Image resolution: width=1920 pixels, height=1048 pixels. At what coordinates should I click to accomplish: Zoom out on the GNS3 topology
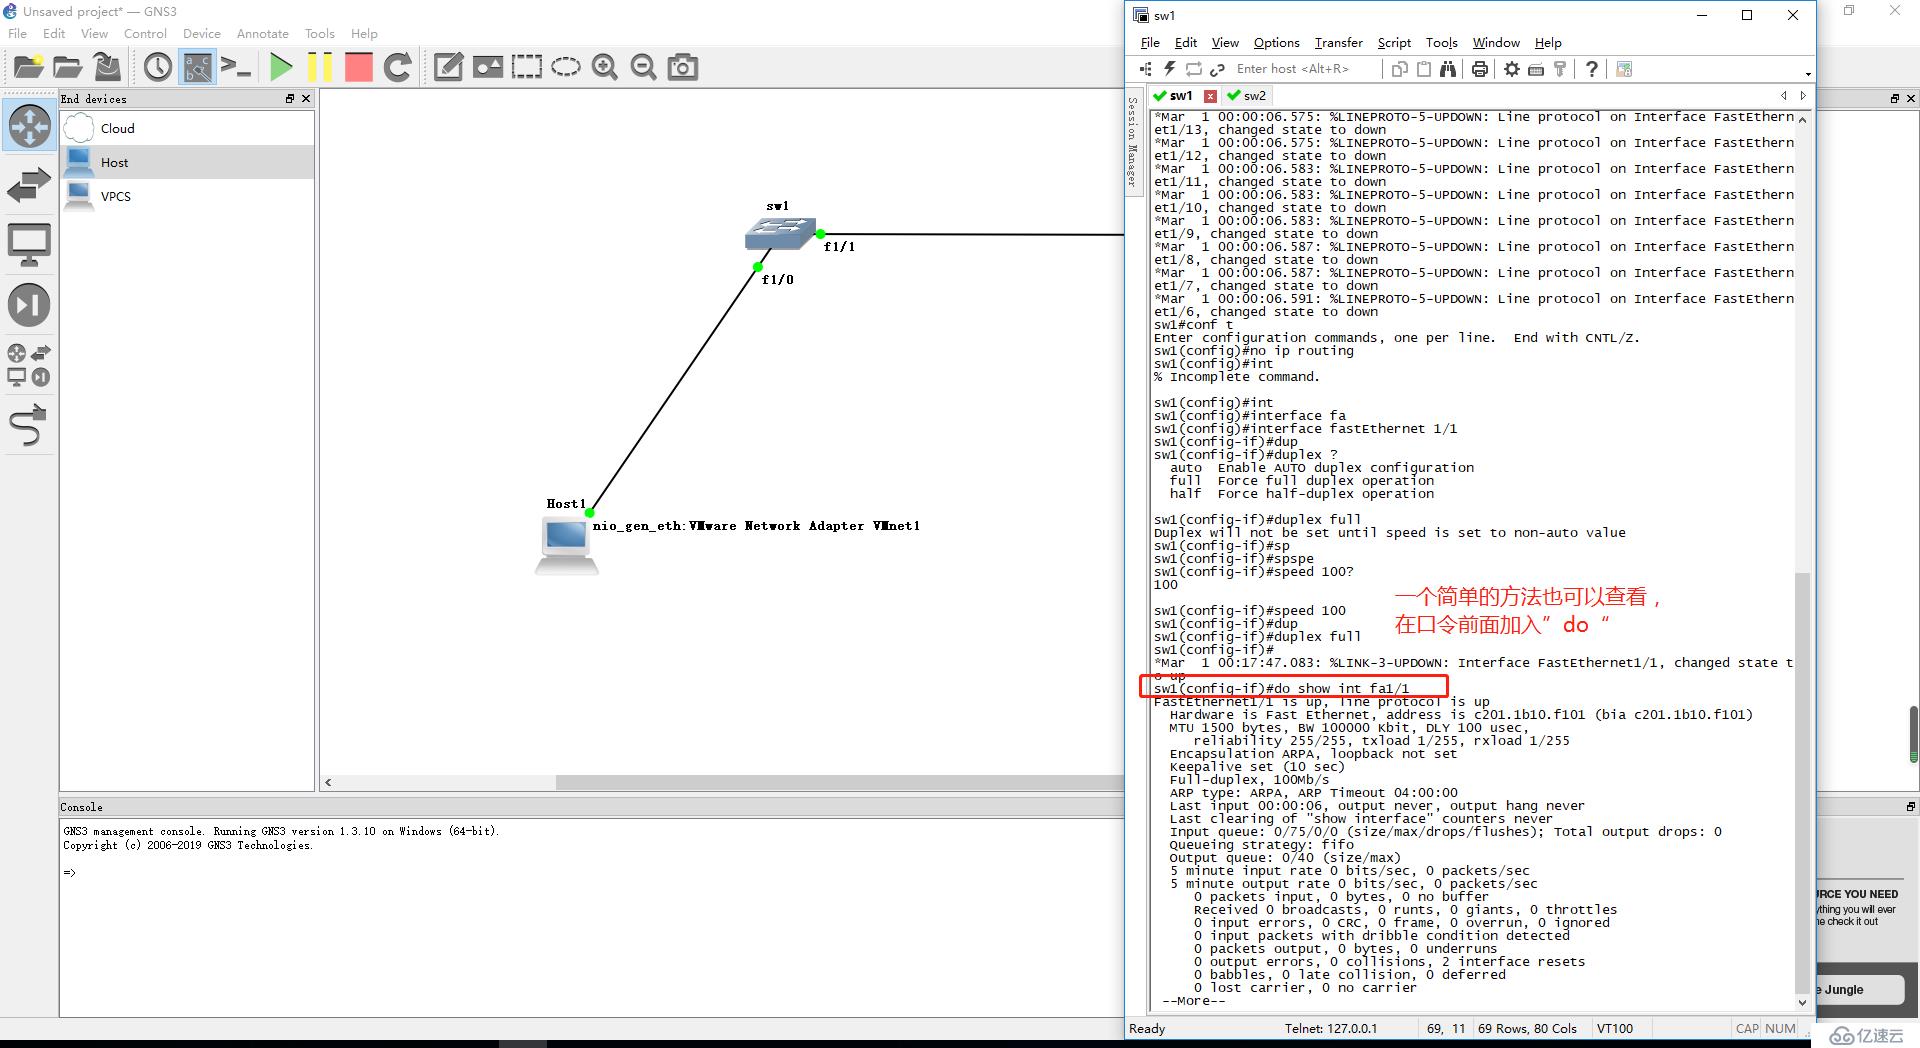coord(644,67)
